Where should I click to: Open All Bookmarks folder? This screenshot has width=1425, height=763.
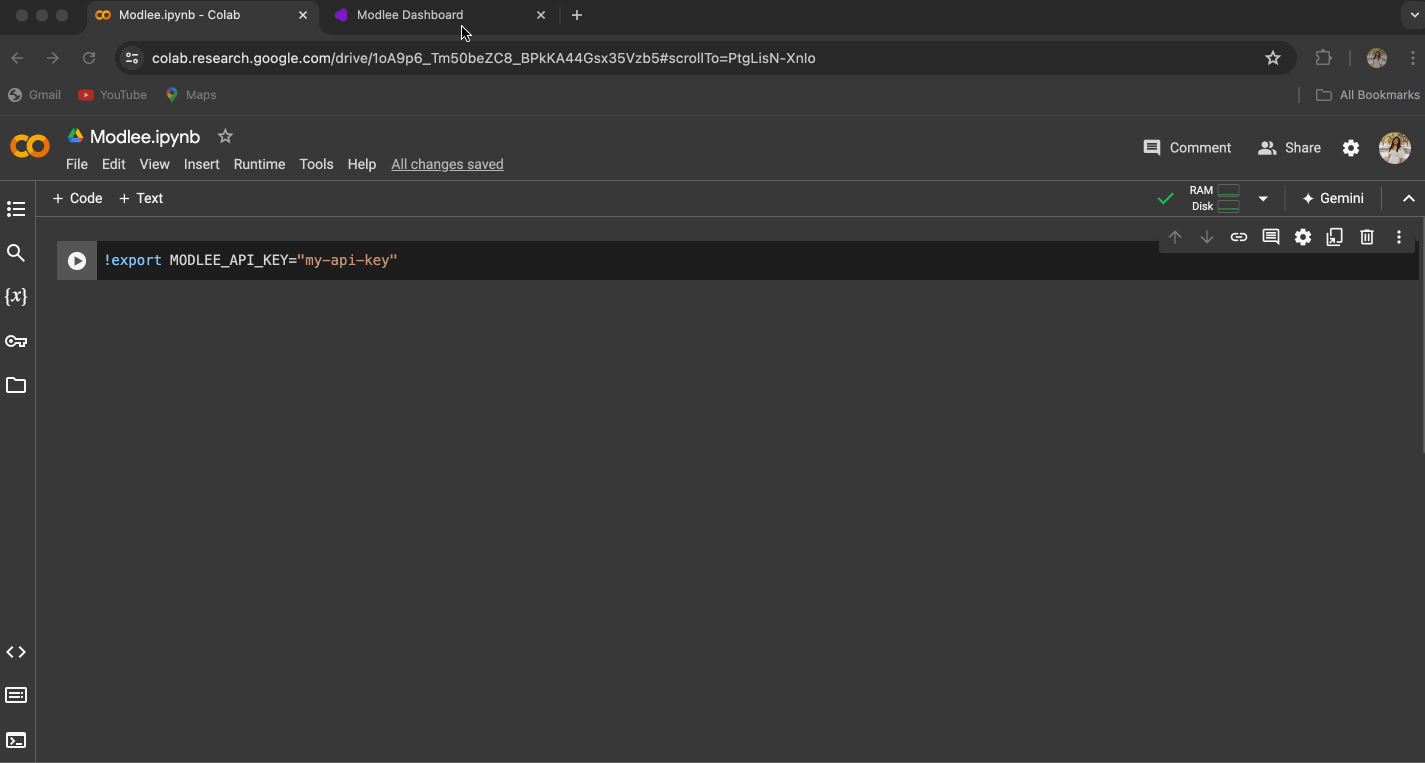pyautogui.click(x=1367, y=95)
